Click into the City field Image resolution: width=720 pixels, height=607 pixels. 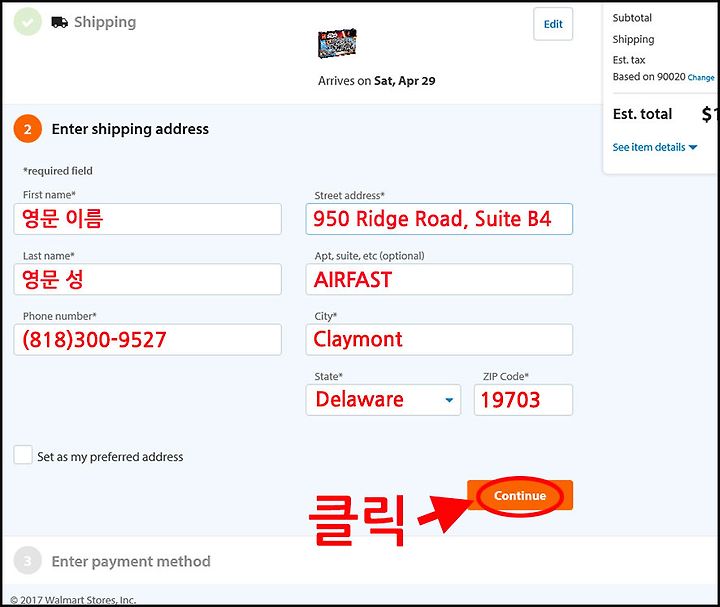click(439, 340)
